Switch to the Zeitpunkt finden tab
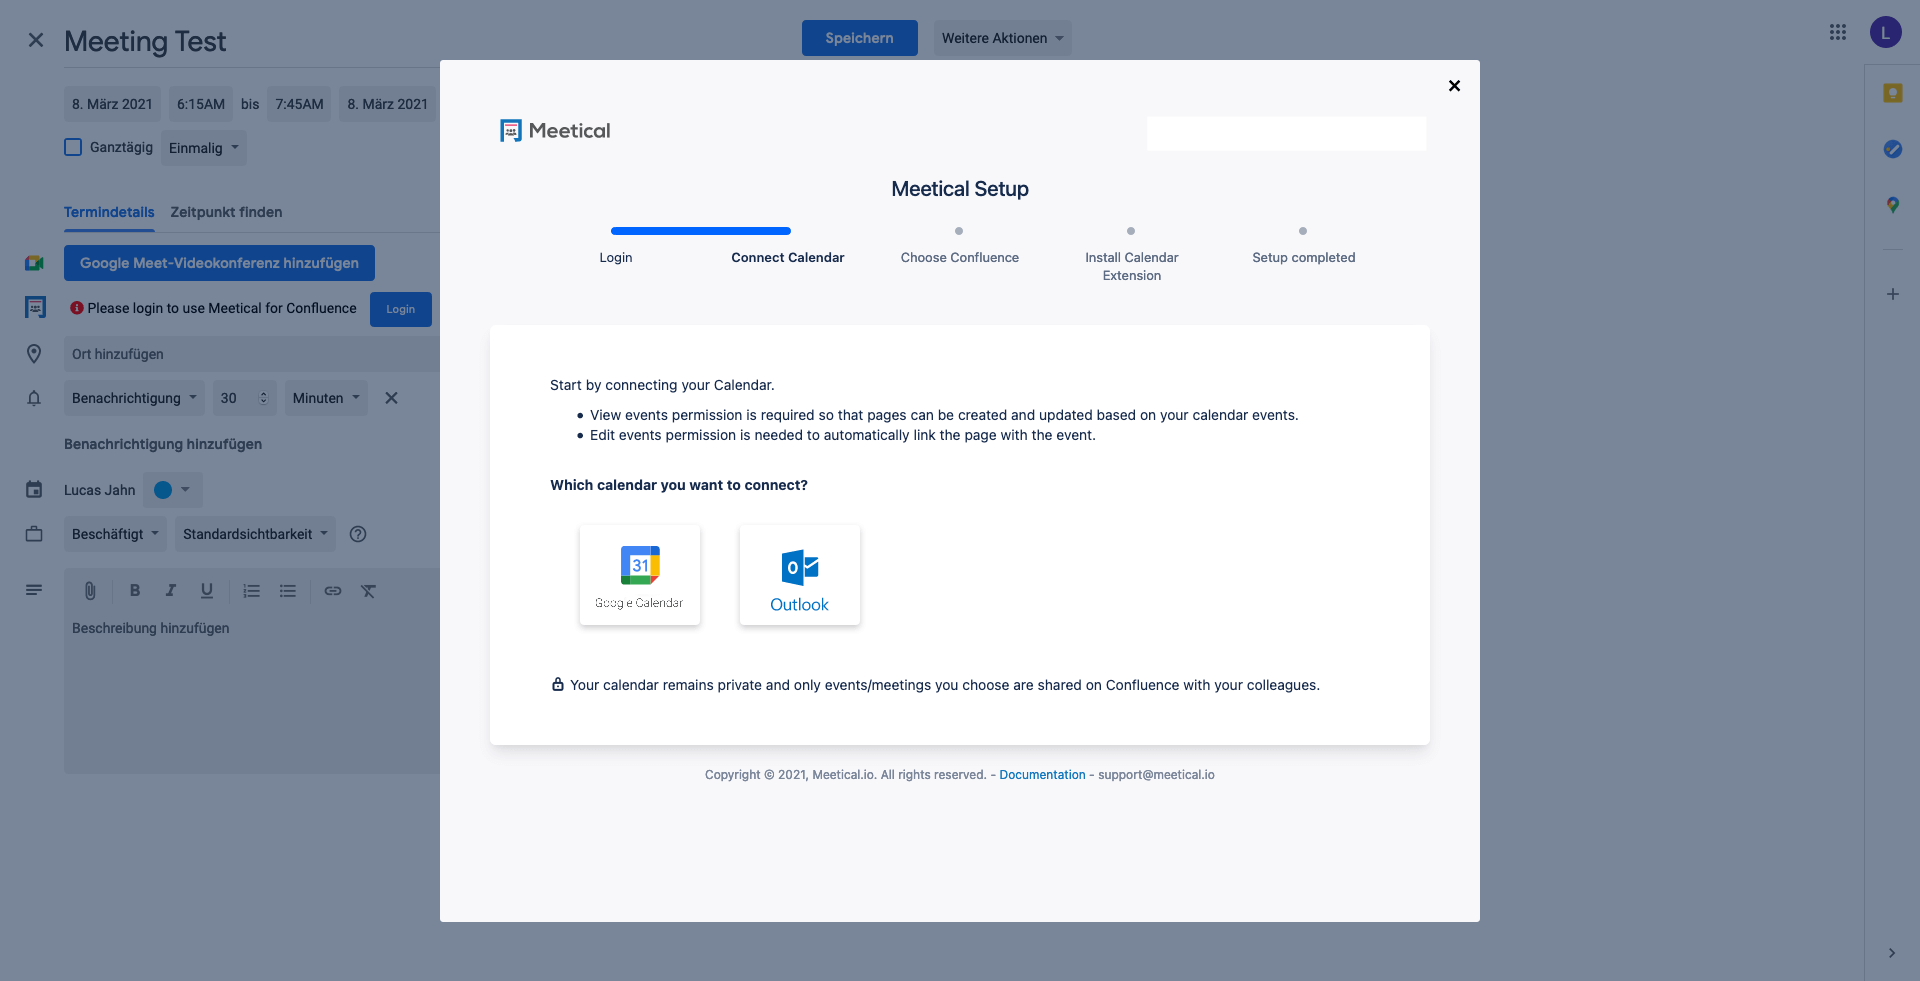The height and width of the screenshot is (981, 1920). tap(226, 212)
